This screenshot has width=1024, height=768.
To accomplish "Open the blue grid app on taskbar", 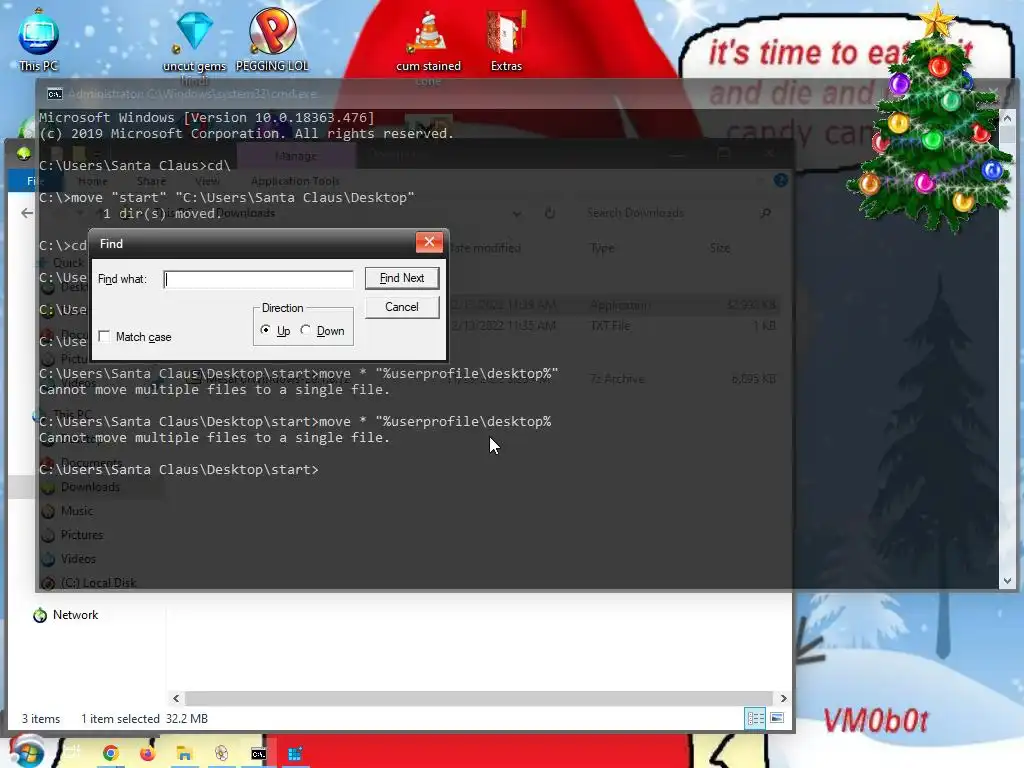I will pos(295,754).
